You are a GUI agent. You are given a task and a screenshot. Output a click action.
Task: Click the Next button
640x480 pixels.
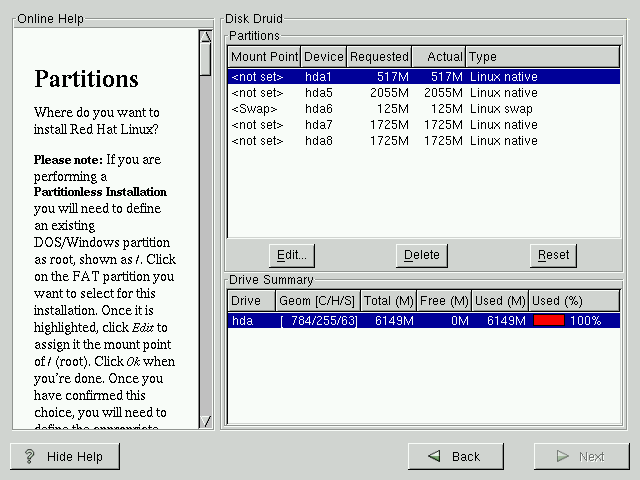click(x=581, y=457)
